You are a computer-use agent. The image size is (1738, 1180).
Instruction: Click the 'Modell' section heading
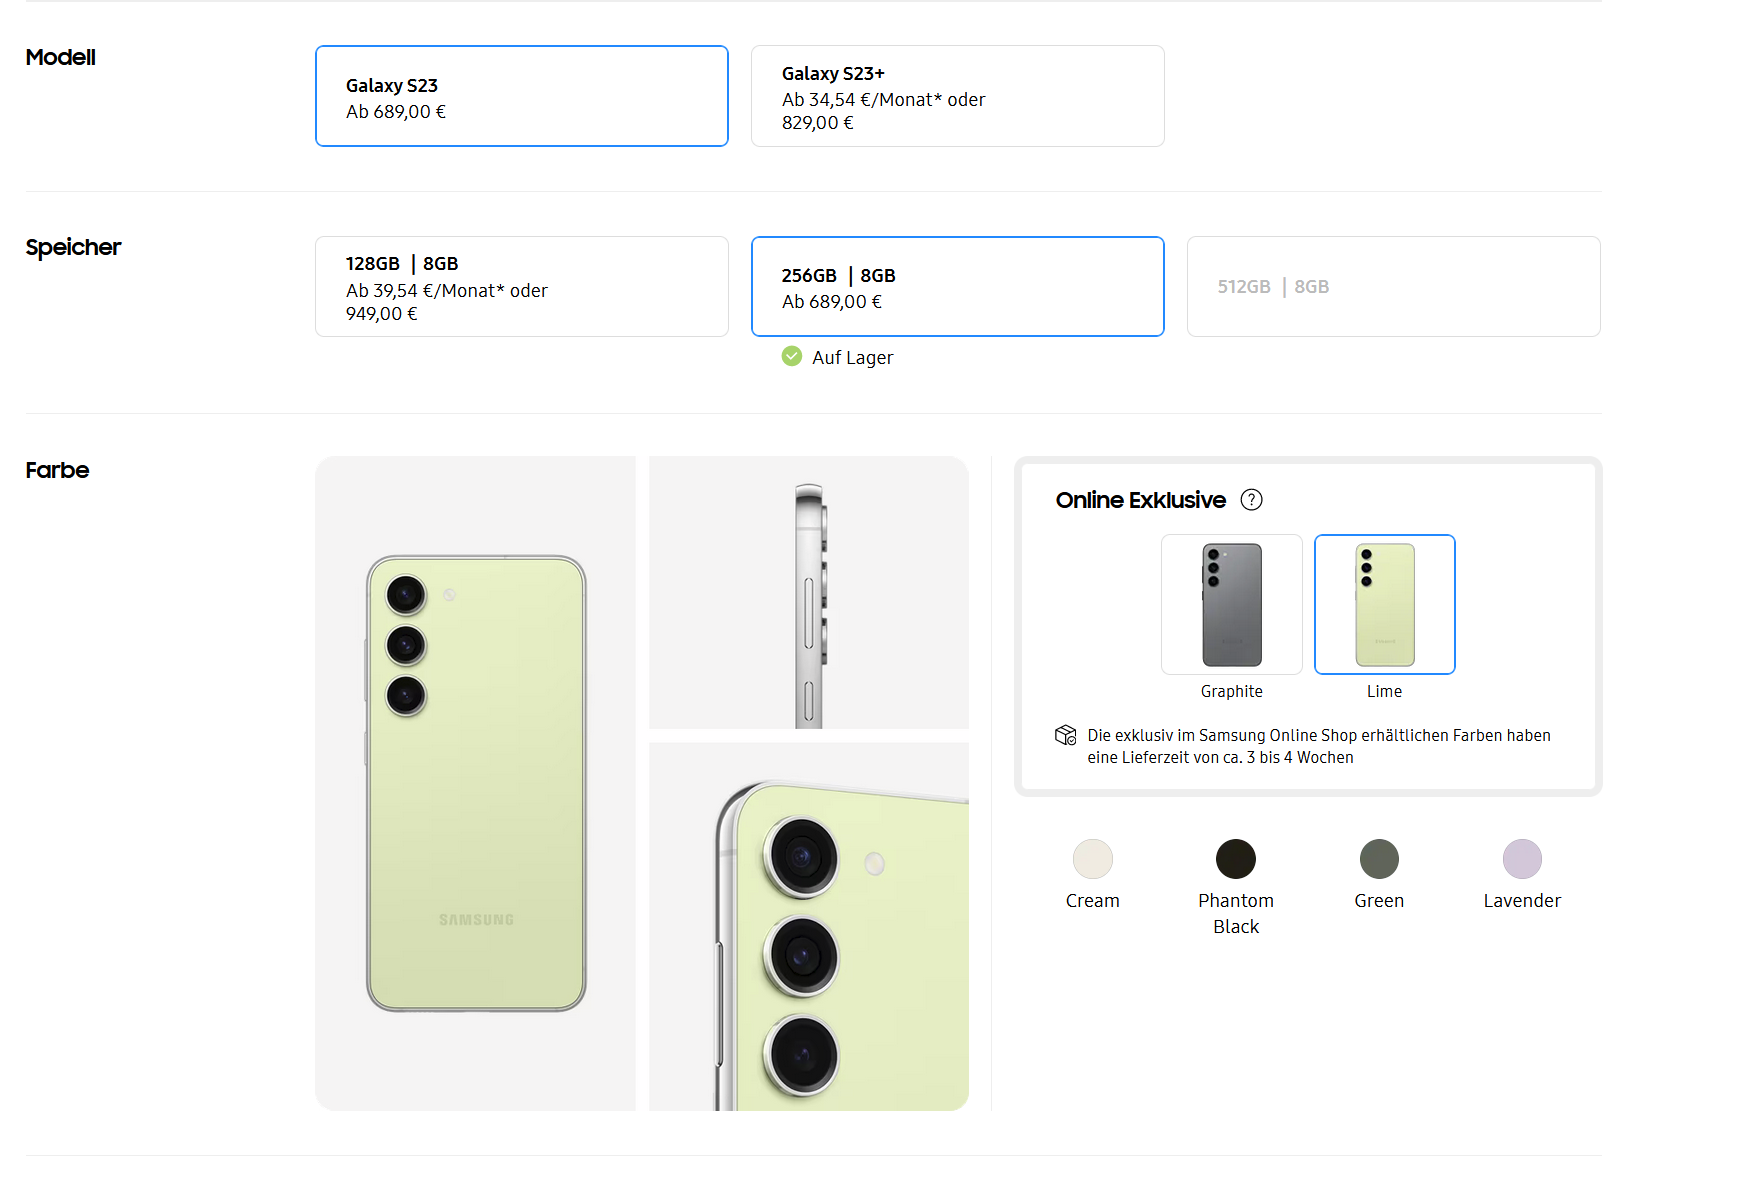pyautogui.click(x=61, y=57)
